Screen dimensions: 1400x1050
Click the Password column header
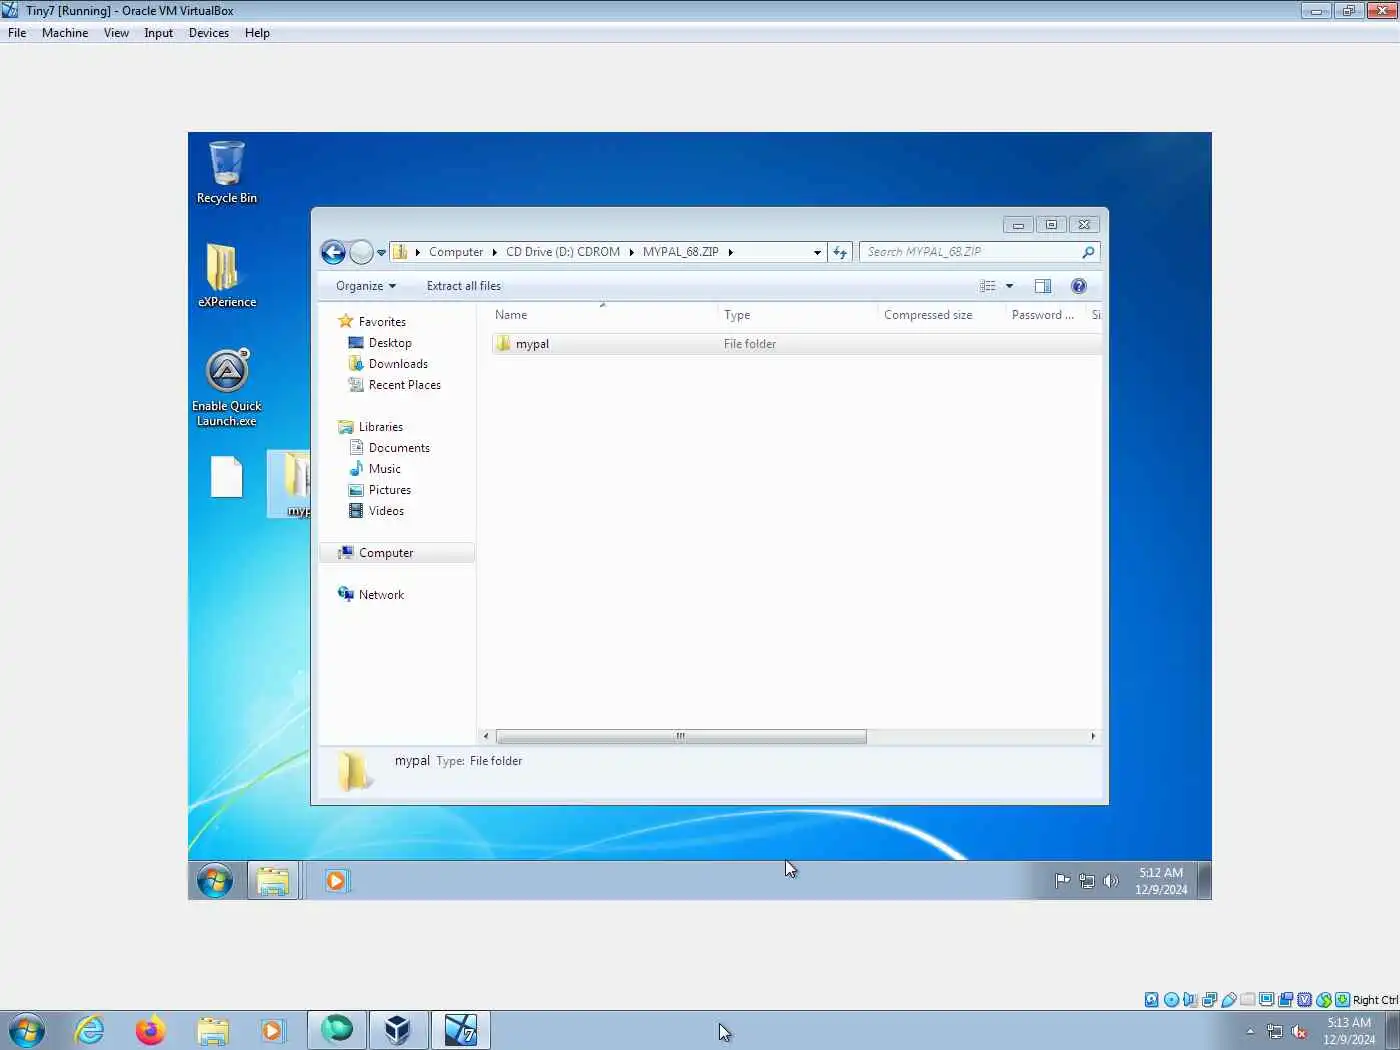pos(1044,315)
